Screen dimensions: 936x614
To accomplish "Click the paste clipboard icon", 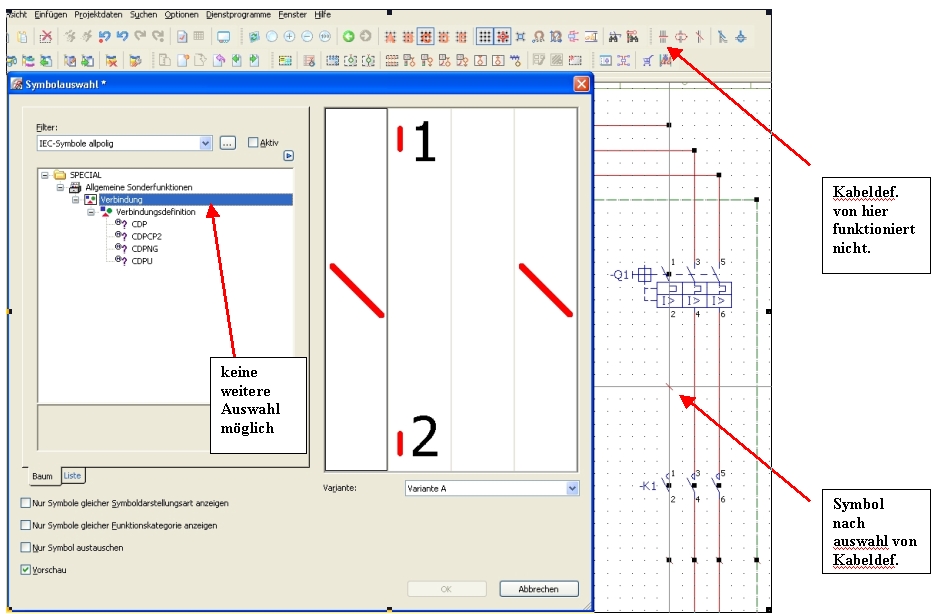I will [22, 37].
